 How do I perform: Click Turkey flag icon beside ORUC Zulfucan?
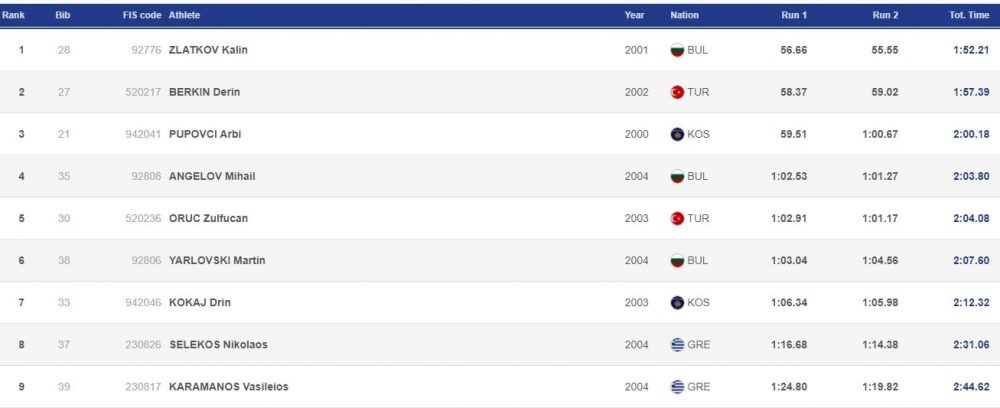click(677, 218)
